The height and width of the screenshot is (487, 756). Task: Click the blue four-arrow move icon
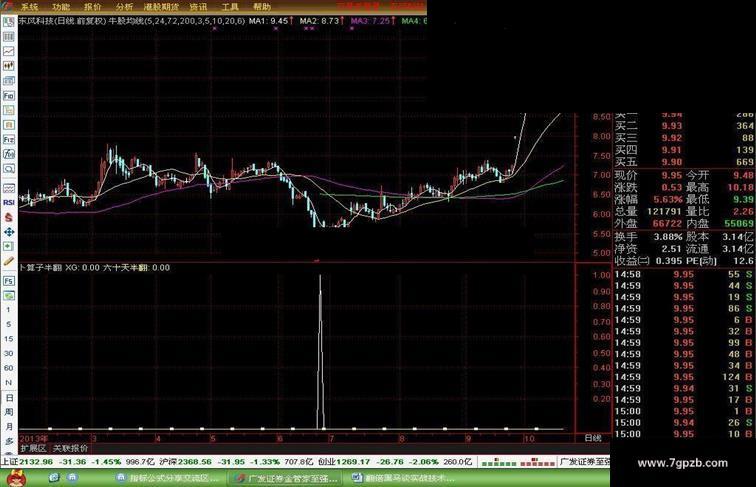pos(9,232)
